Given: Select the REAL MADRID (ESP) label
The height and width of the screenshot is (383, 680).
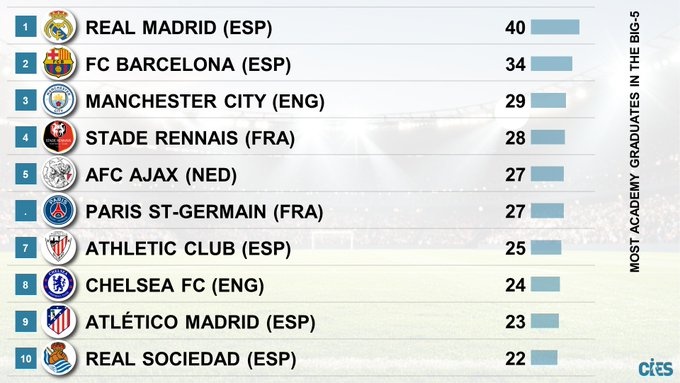Looking at the screenshot, I should pyautogui.click(x=179, y=28).
